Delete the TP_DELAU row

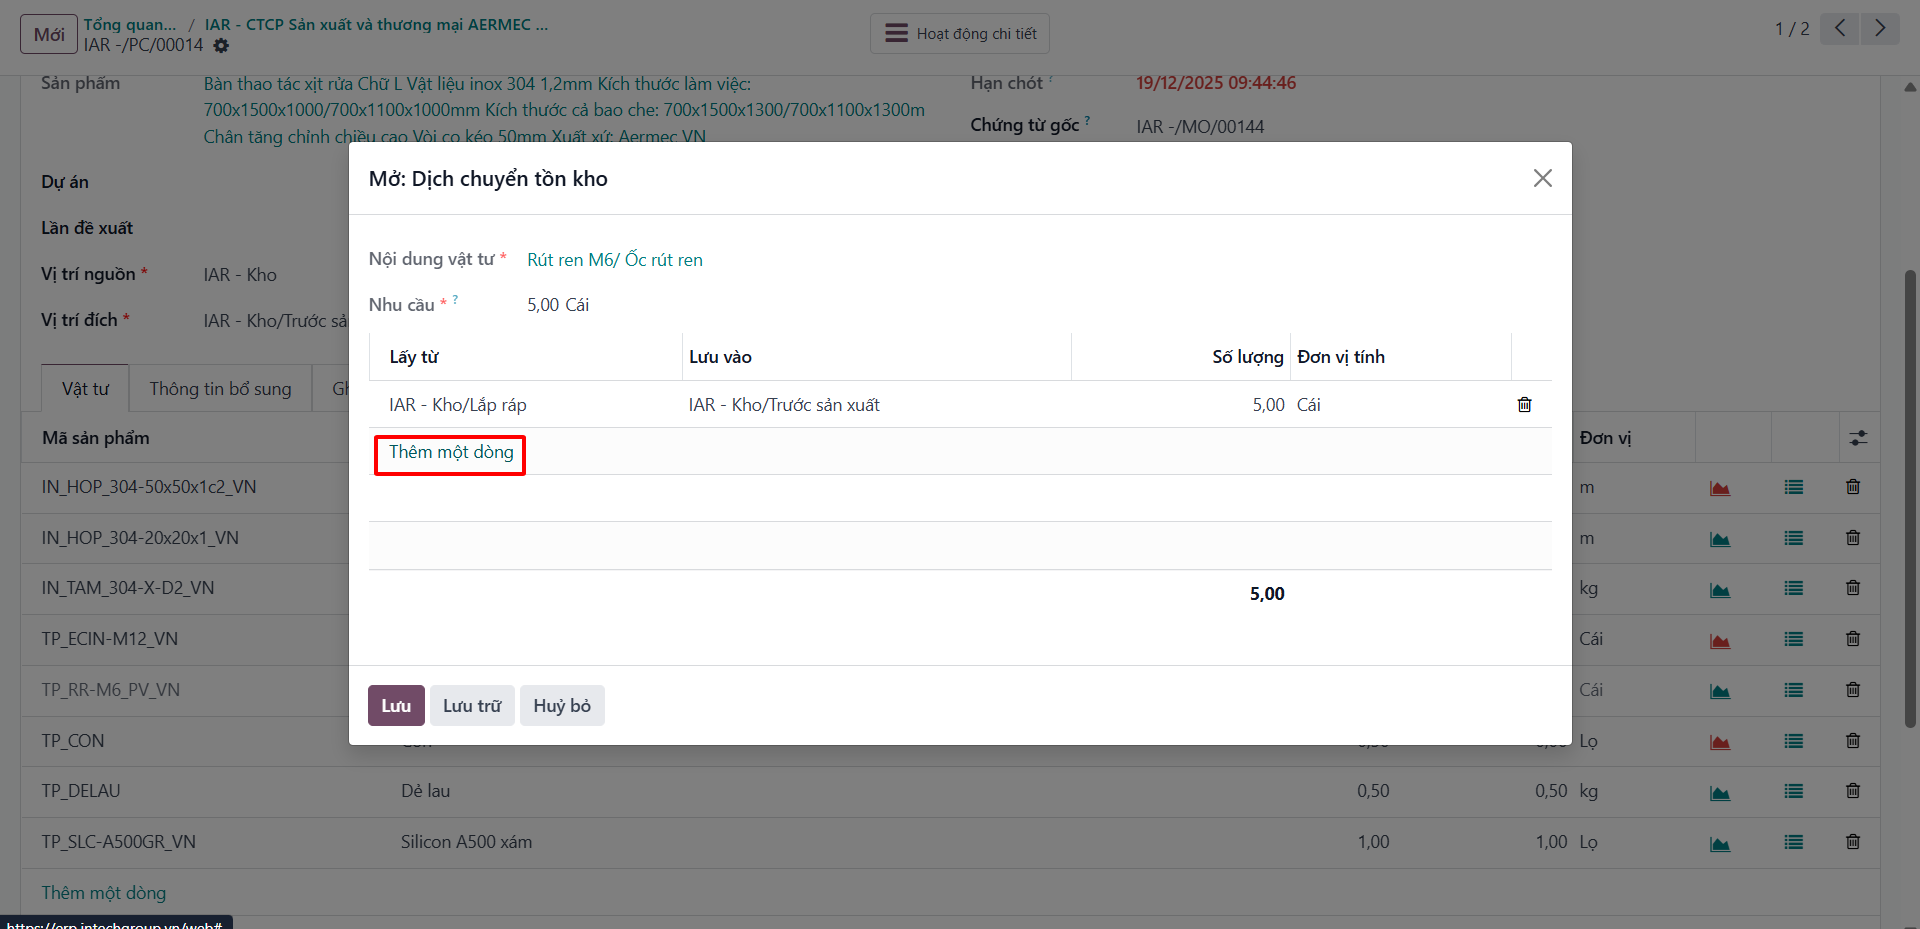click(1853, 791)
